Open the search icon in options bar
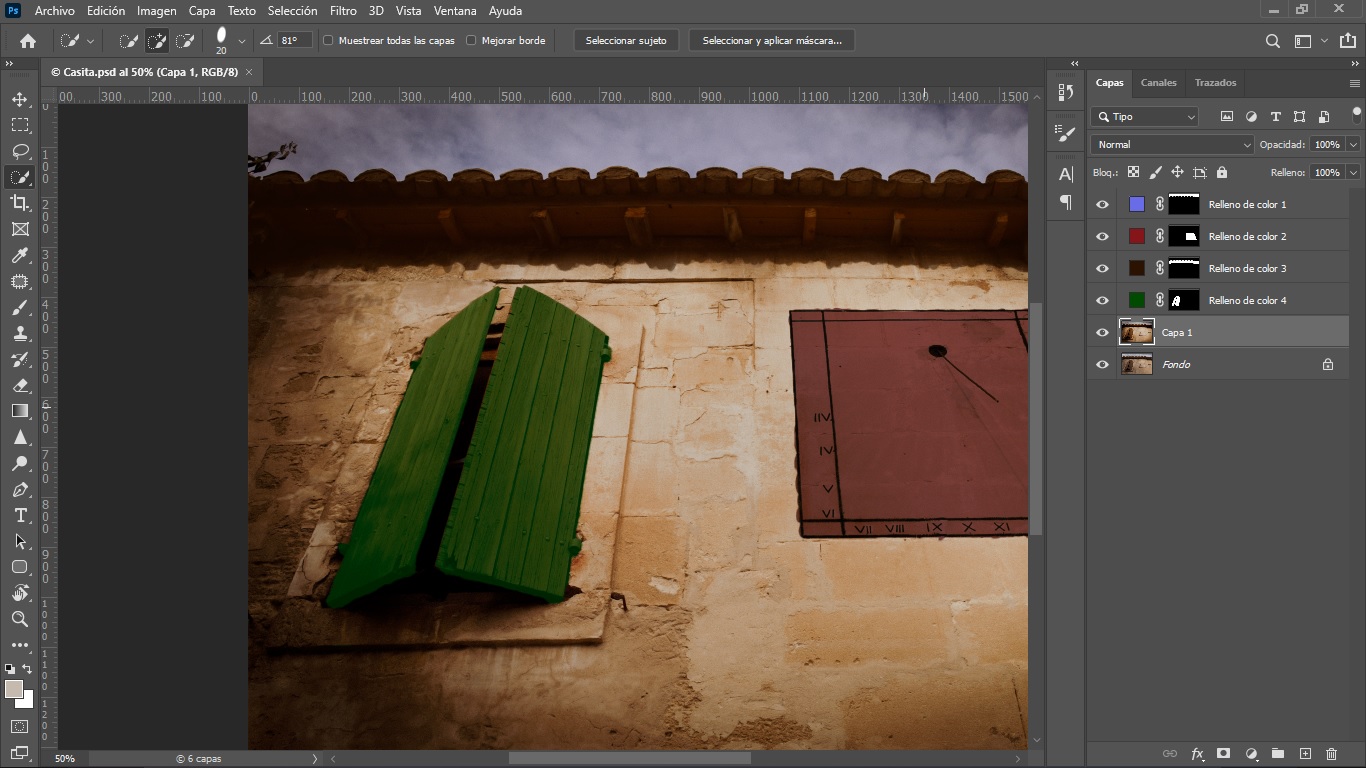 [x=1273, y=41]
